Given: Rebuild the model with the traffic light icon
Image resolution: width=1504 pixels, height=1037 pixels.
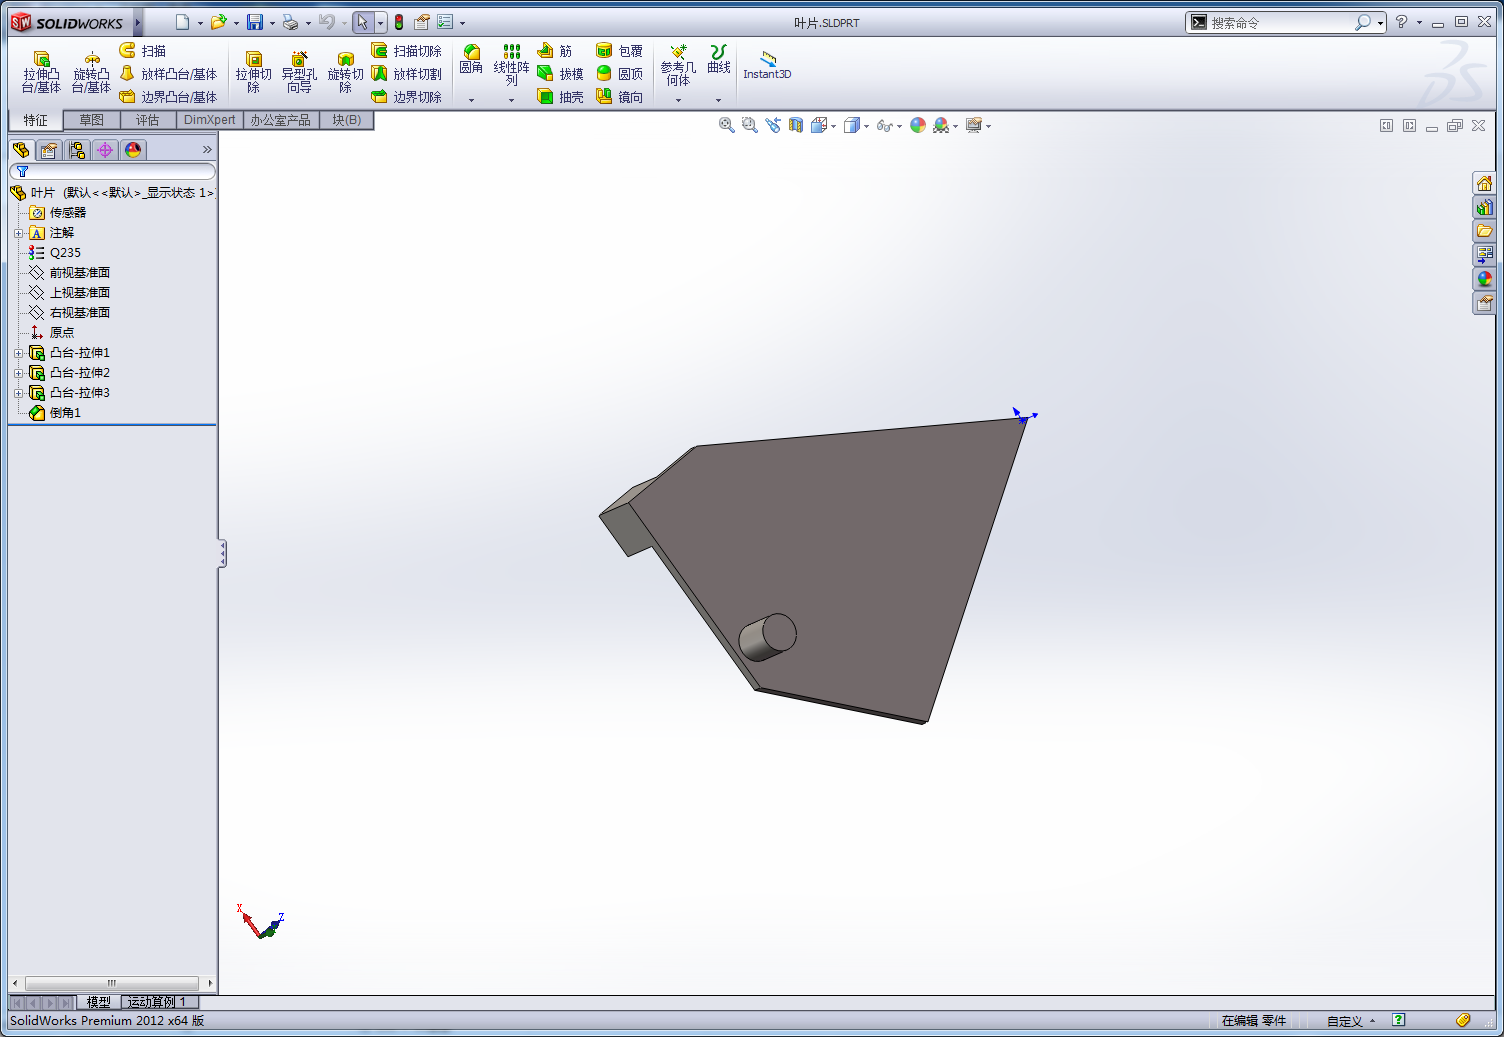Looking at the screenshot, I should click(x=399, y=22).
